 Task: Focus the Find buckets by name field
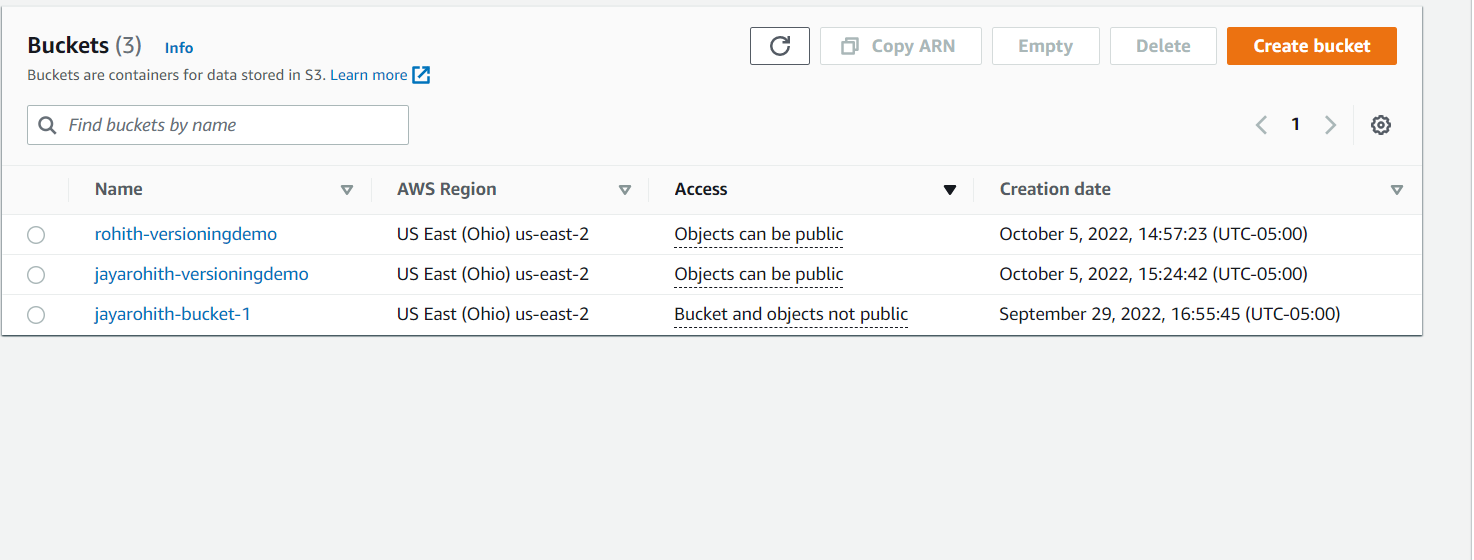(218, 125)
